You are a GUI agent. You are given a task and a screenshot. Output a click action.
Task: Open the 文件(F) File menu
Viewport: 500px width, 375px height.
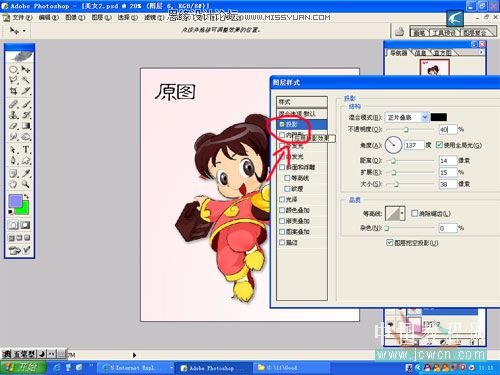pos(22,17)
